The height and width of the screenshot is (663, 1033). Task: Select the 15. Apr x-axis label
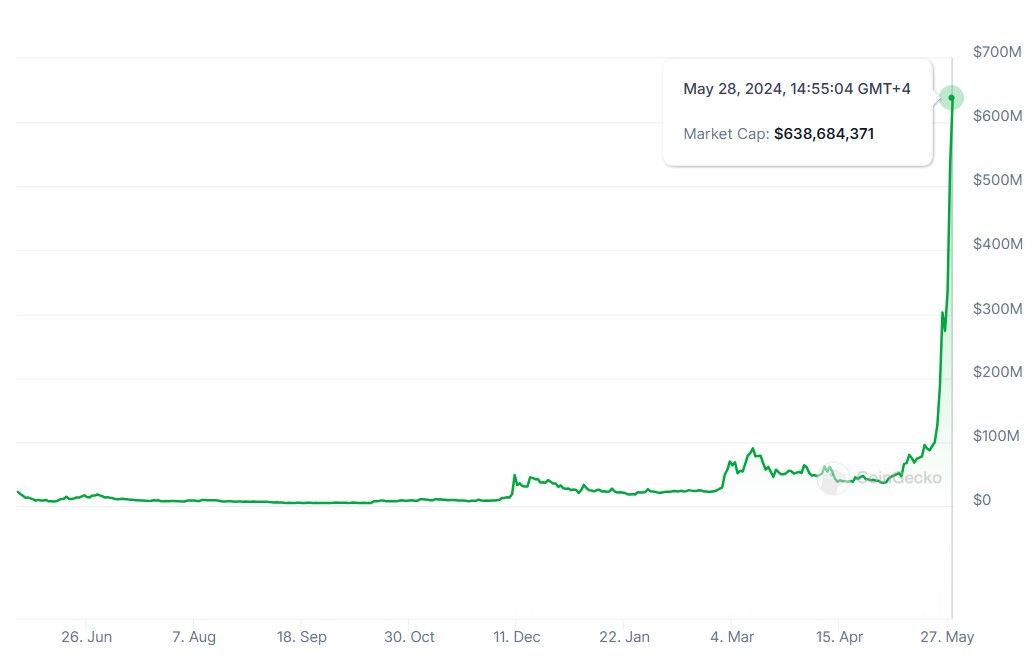pyautogui.click(x=839, y=637)
